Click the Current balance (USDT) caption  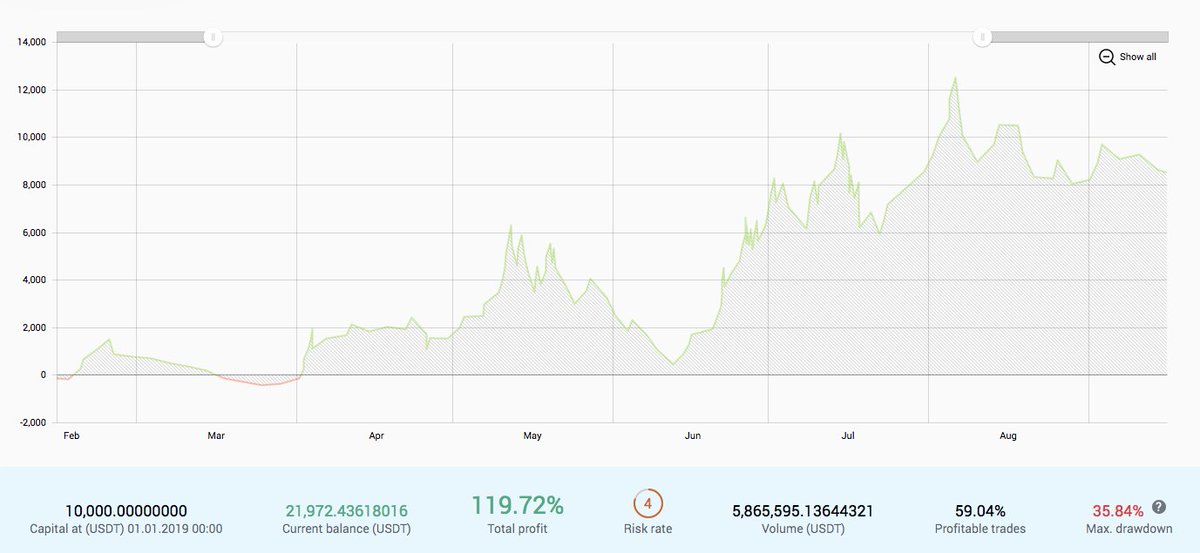click(x=346, y=528)
